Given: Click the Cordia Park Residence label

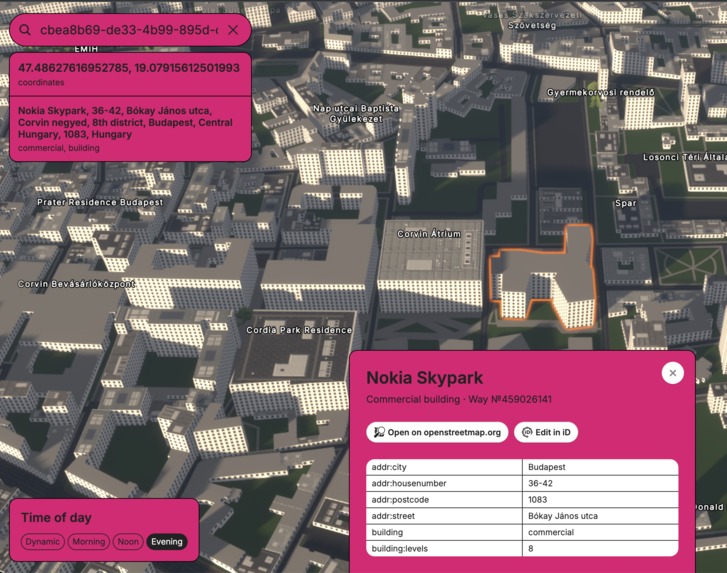Looking at the screenshot, I should pyautogui.click(x=299, y=330).
